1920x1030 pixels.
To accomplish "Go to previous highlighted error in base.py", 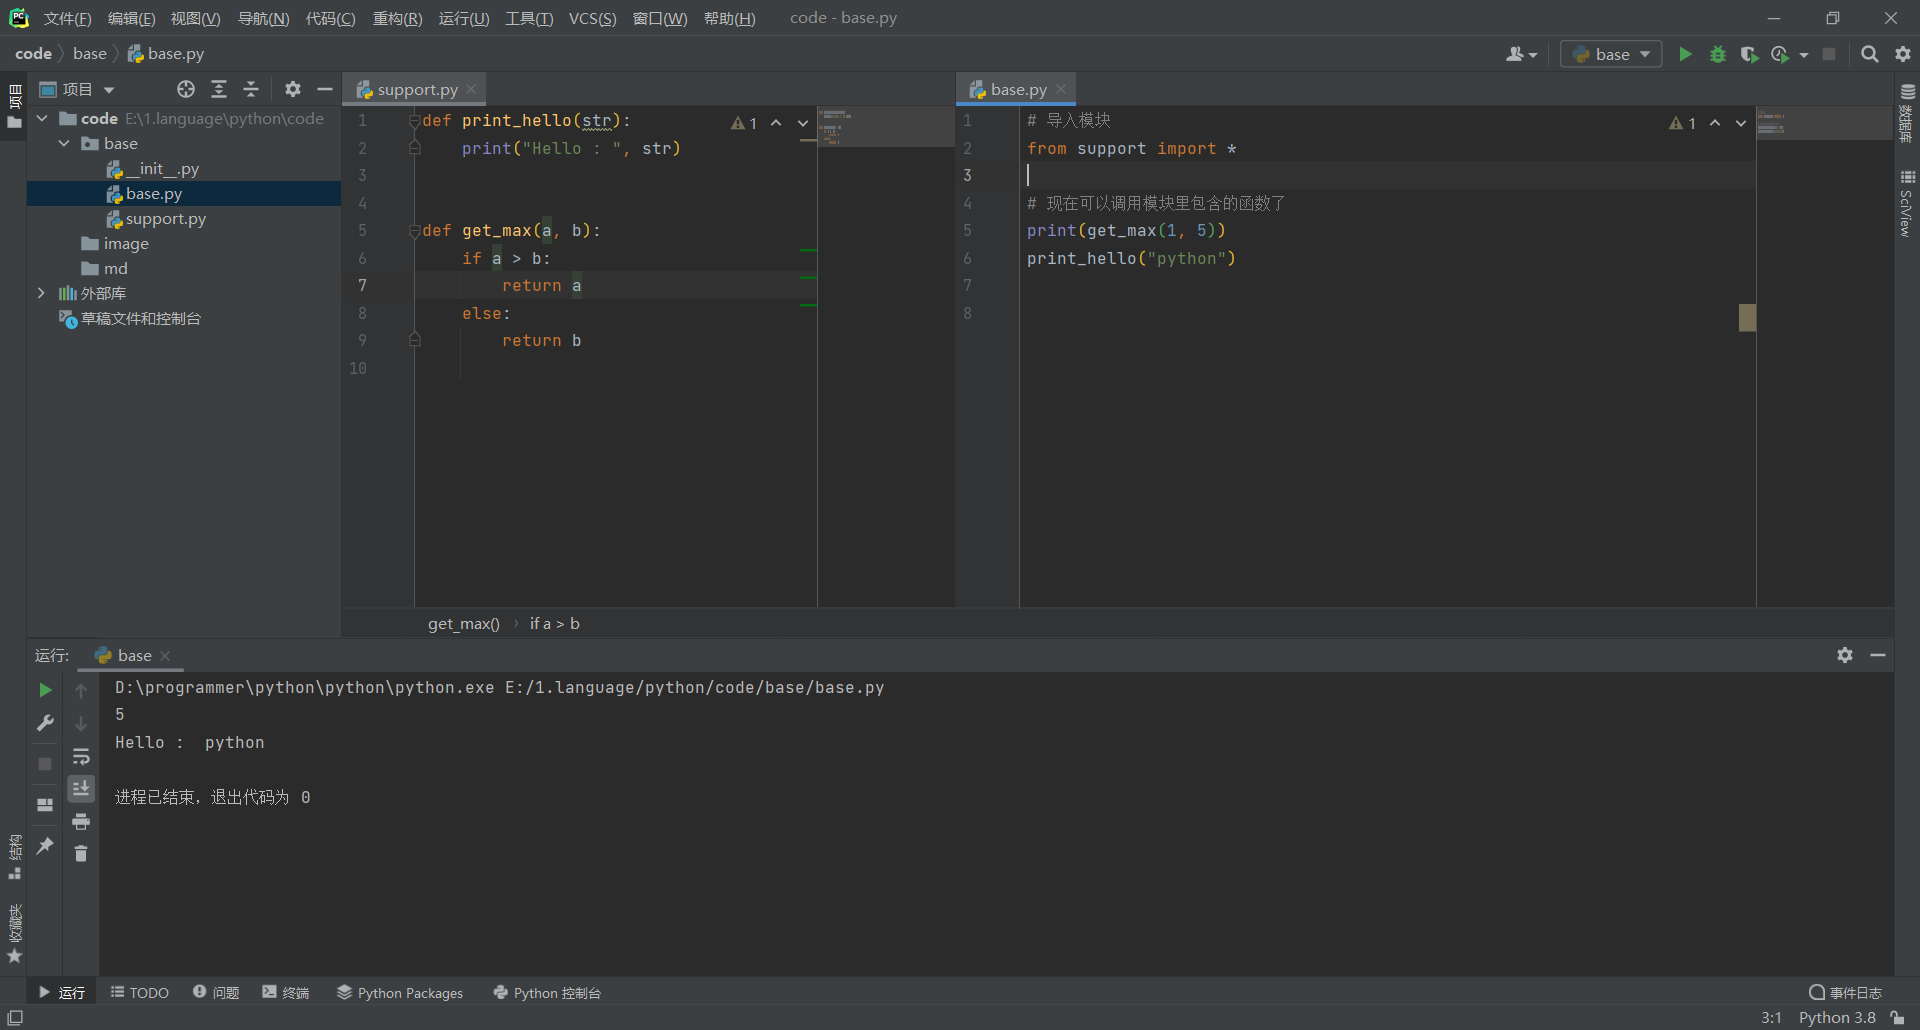I will click(1715, 123).
